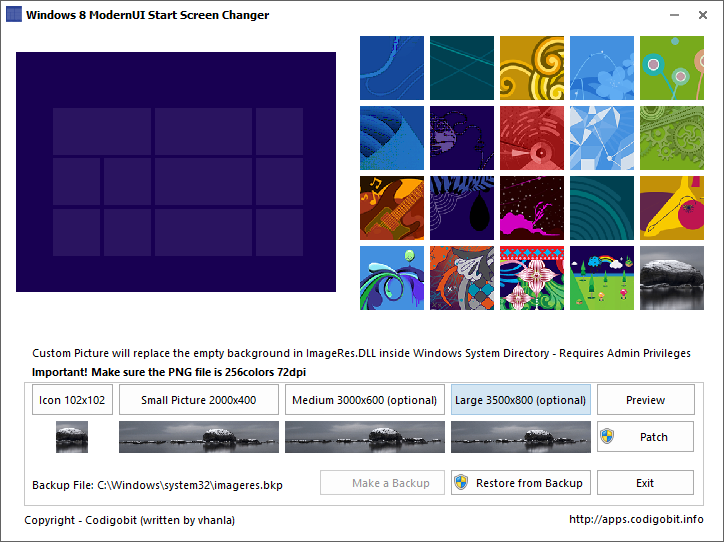The width and height of the screenshot is (724, 542).
Task: Select the green gears pattern thumbnail
Action: (x=672, y=138)
